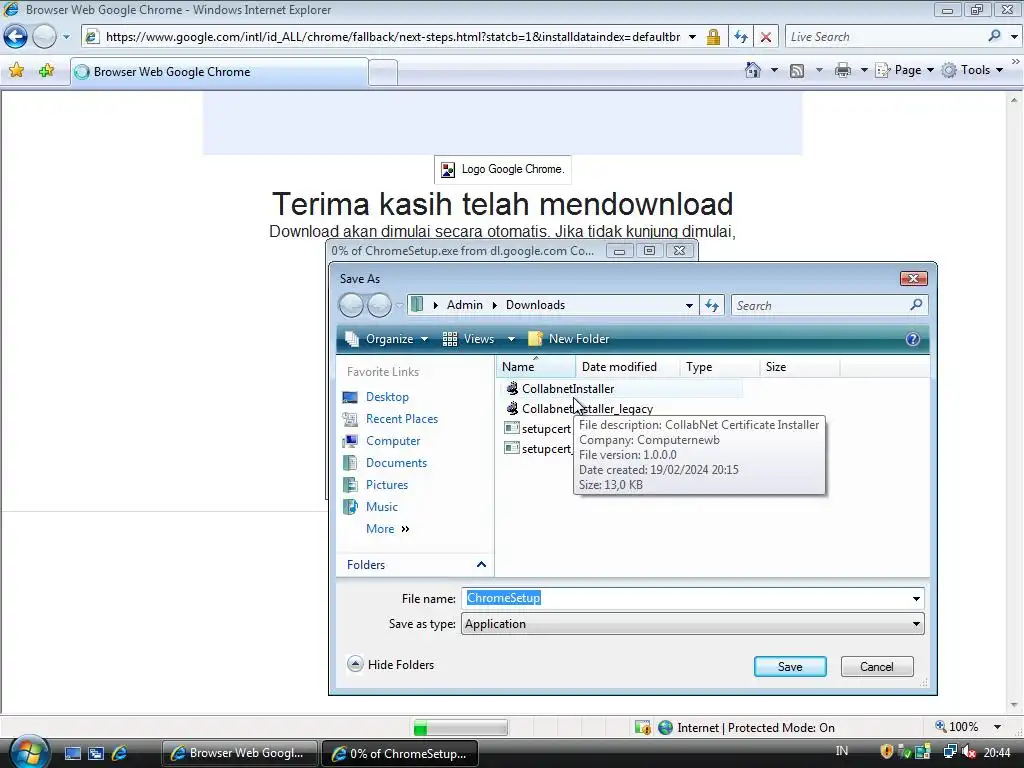Click security shield tray icon
Screen dimensions: 1024x768
[x=887, y=752]
